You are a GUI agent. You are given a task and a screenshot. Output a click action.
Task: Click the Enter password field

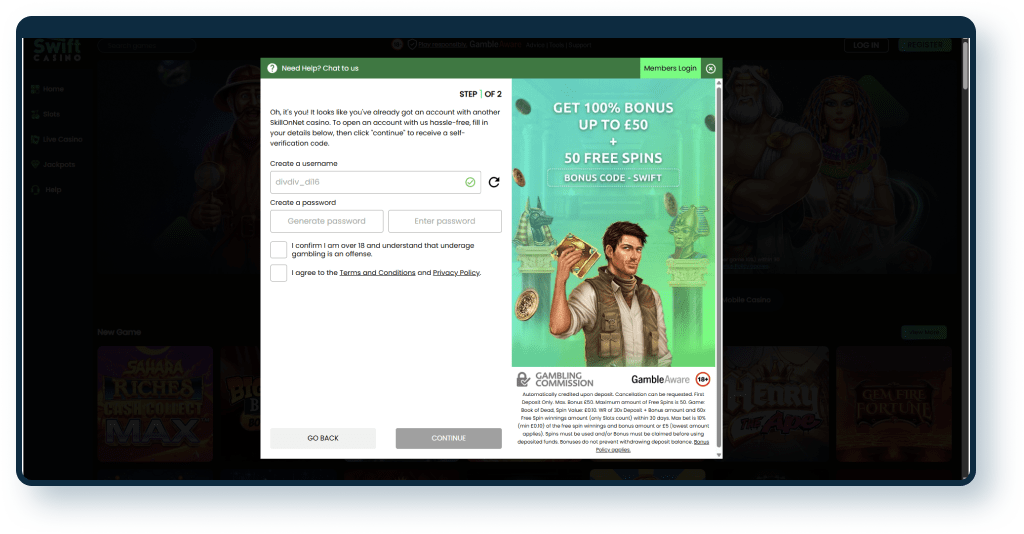[445, 221]
